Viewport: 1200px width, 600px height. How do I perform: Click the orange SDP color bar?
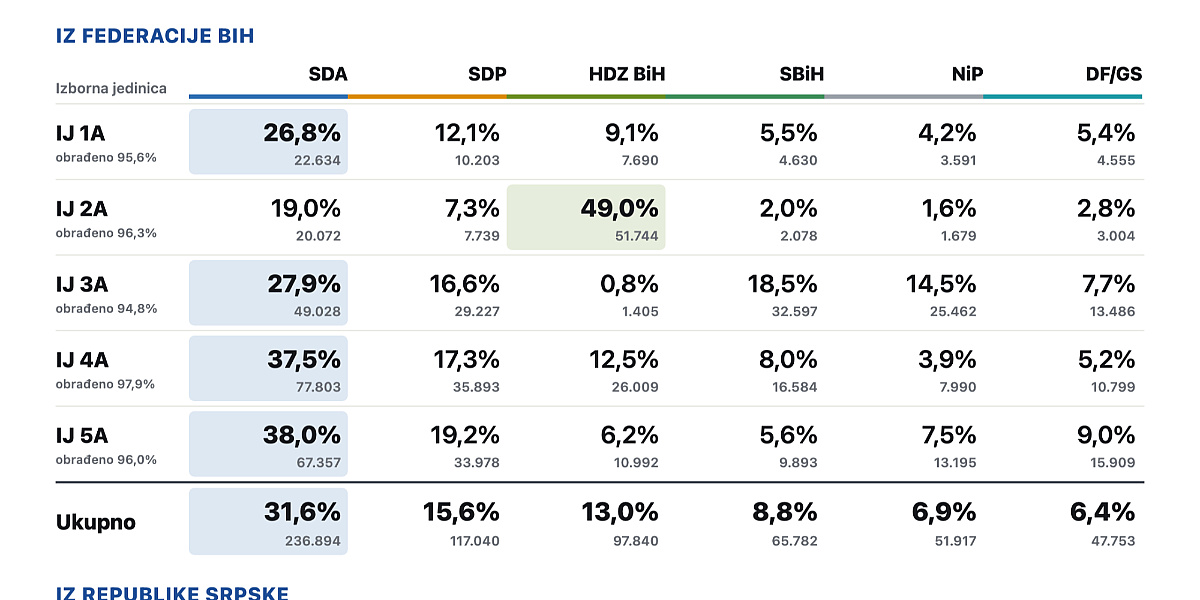427,97
